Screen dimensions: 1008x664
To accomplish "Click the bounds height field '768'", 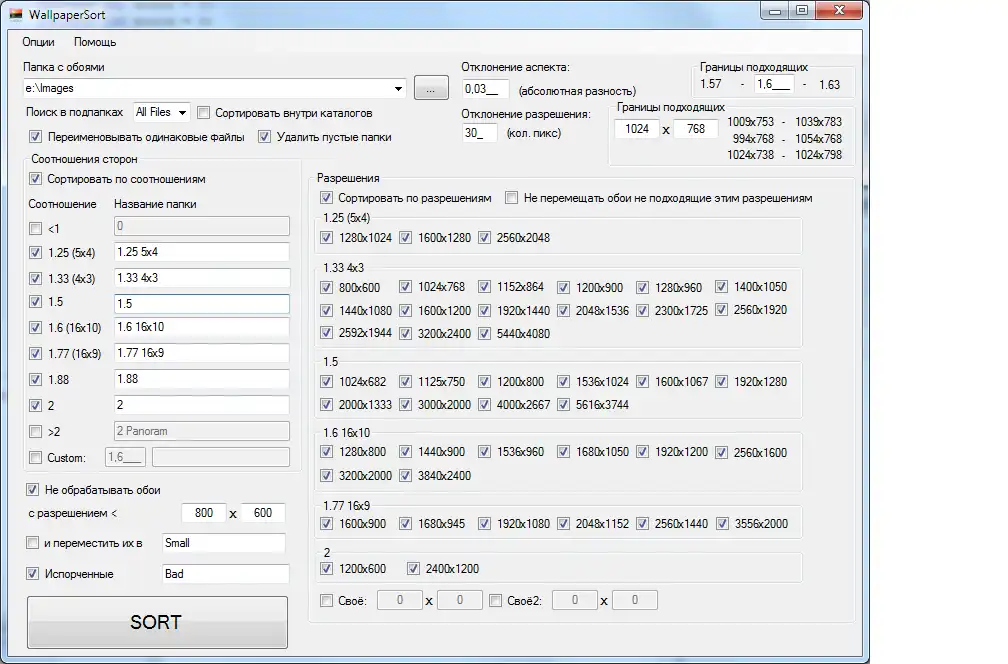I will point(696,129).
